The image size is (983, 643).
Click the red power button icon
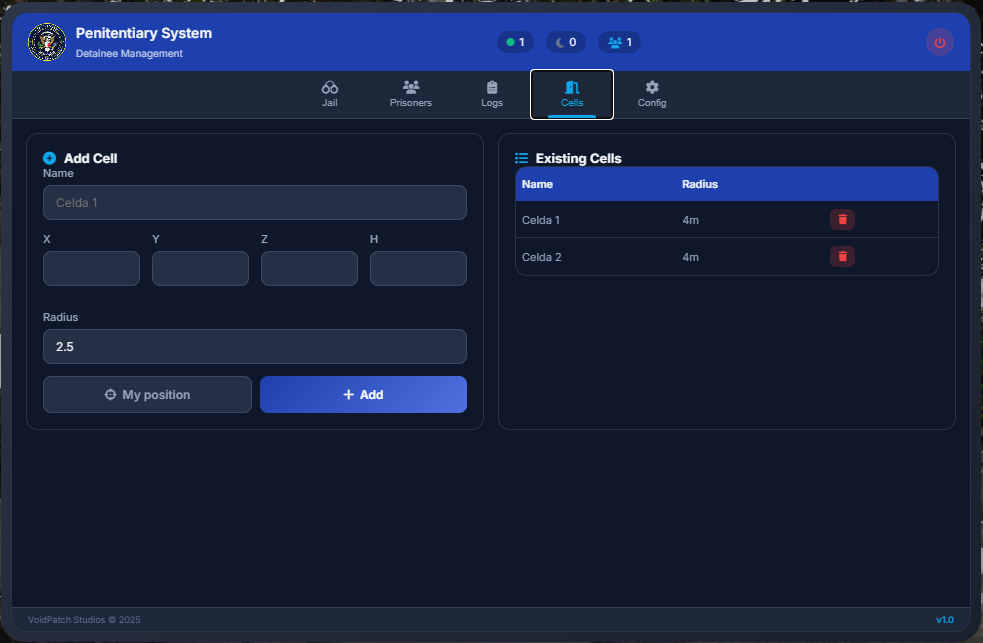tap(939, 42)
